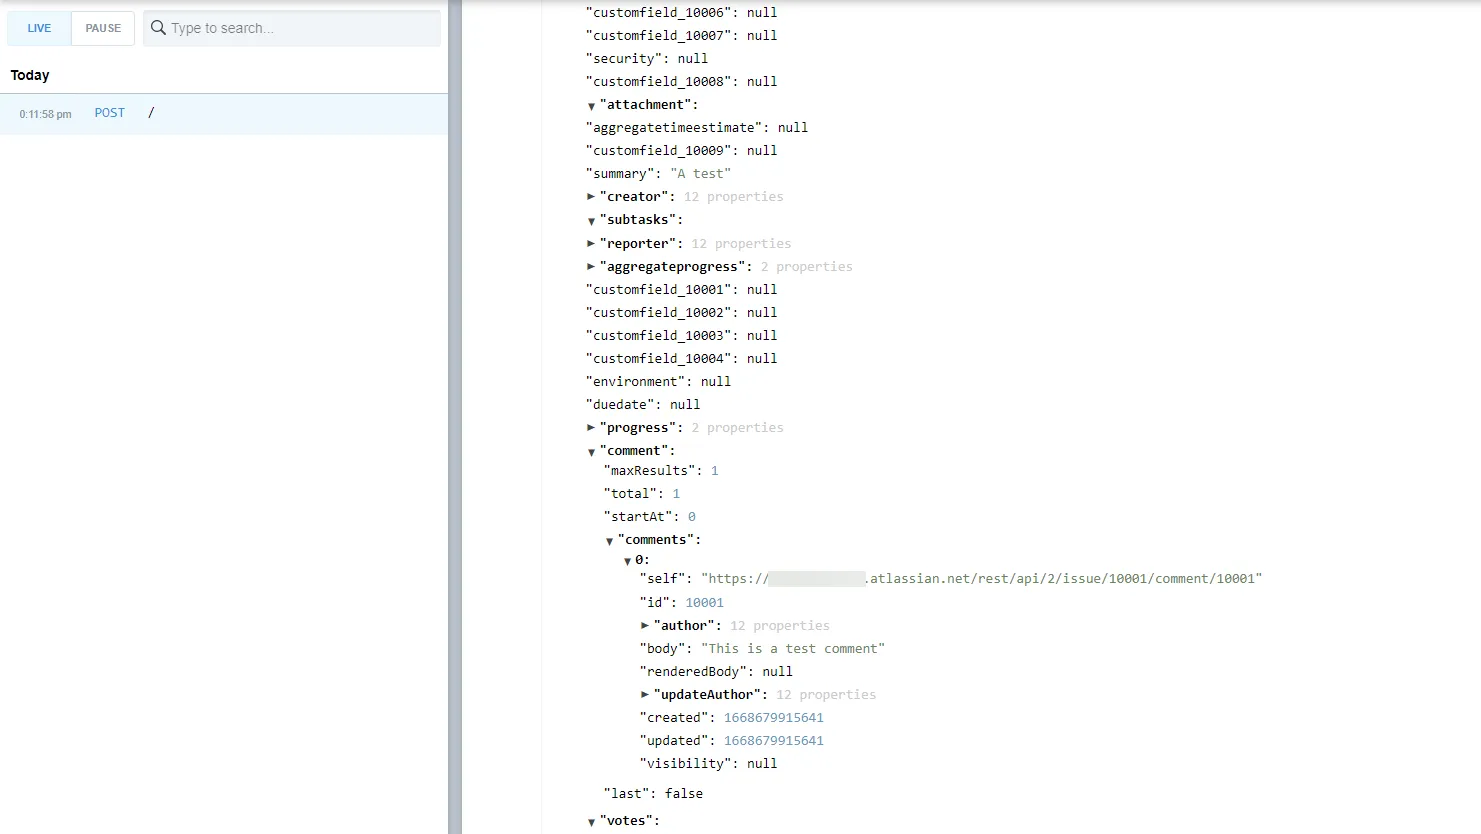1481x834 pixels.
Task: Click the "customfield_10009" entry
Action: pos(681,151)
